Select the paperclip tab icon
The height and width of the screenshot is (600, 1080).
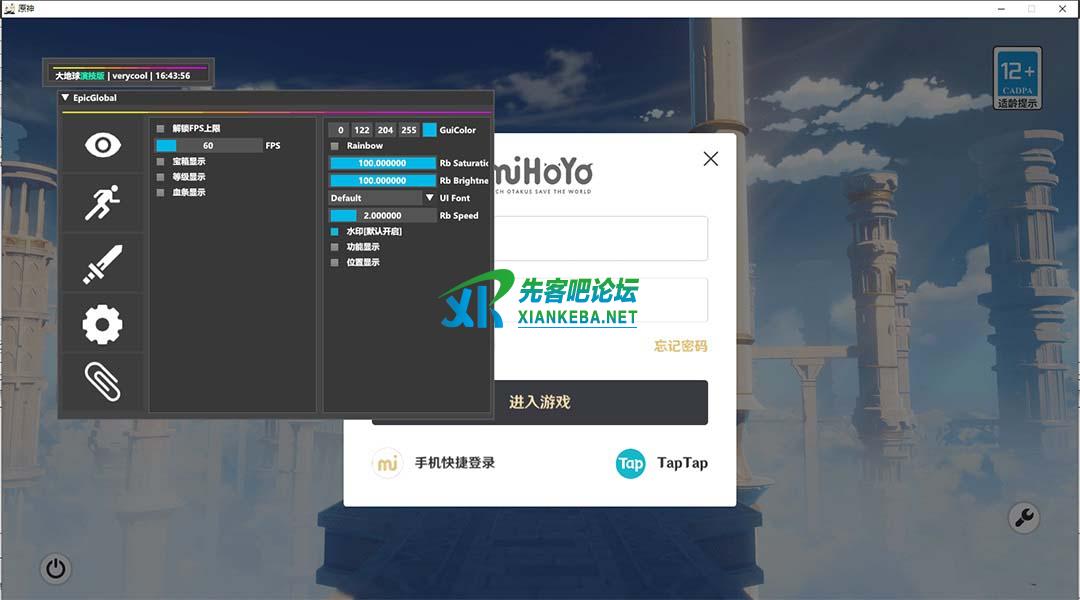(x=102, y=381)
